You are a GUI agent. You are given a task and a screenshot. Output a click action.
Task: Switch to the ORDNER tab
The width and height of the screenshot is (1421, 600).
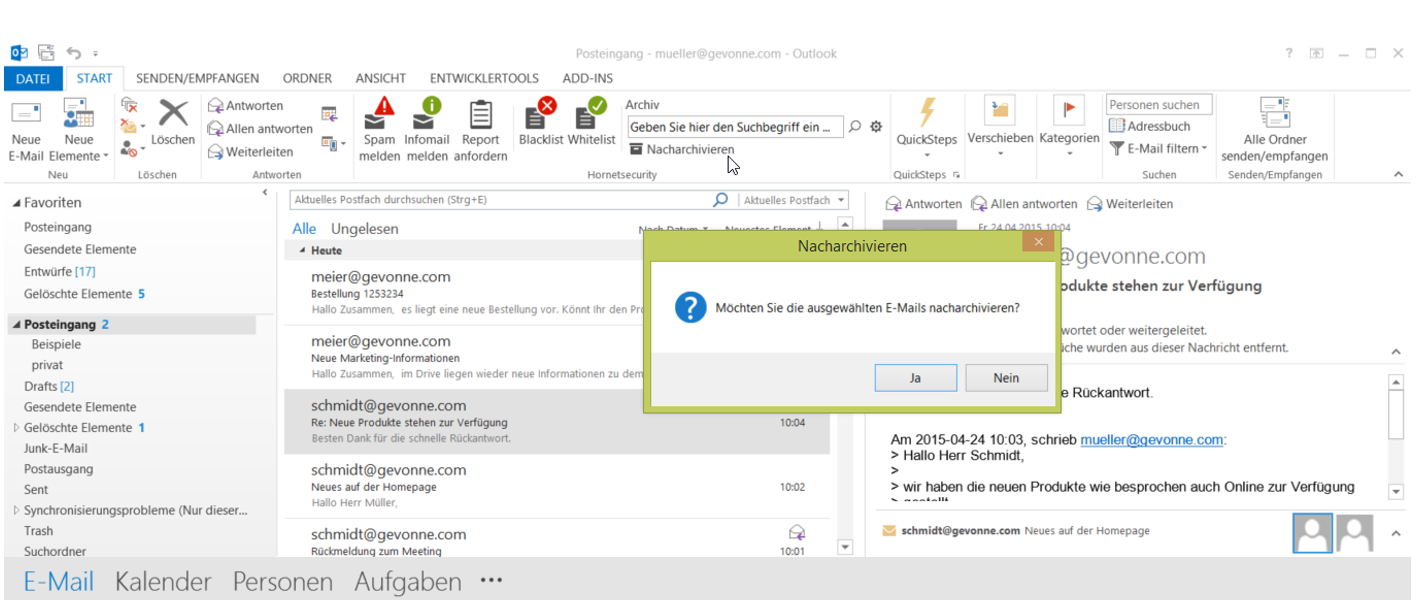307,78
